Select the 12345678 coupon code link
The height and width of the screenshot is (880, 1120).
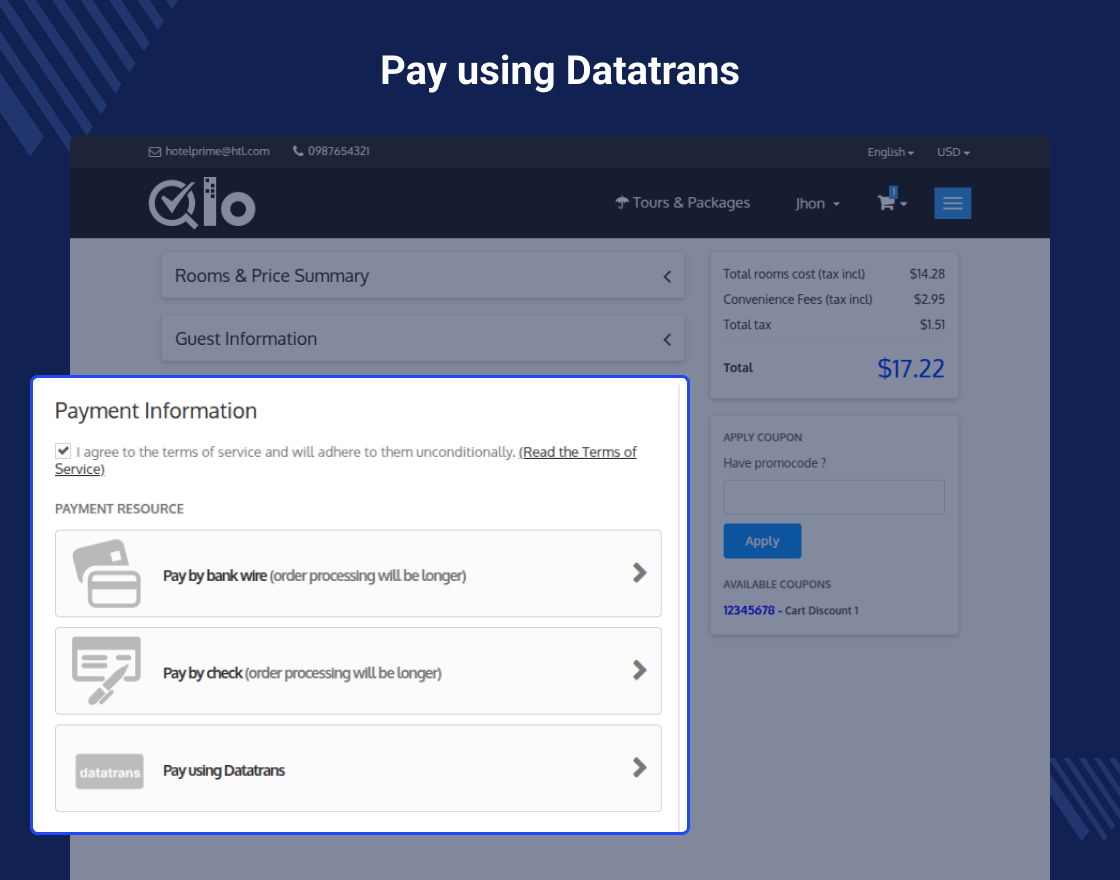(x=749, y=610)
